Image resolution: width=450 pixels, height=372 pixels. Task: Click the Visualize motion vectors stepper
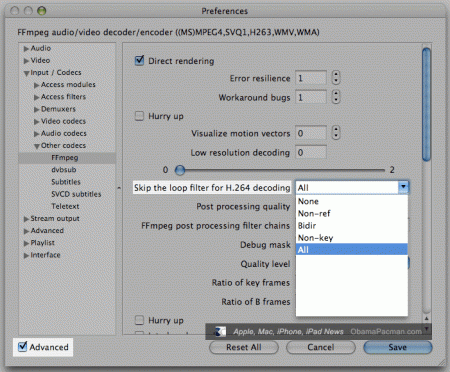[336, 133]
